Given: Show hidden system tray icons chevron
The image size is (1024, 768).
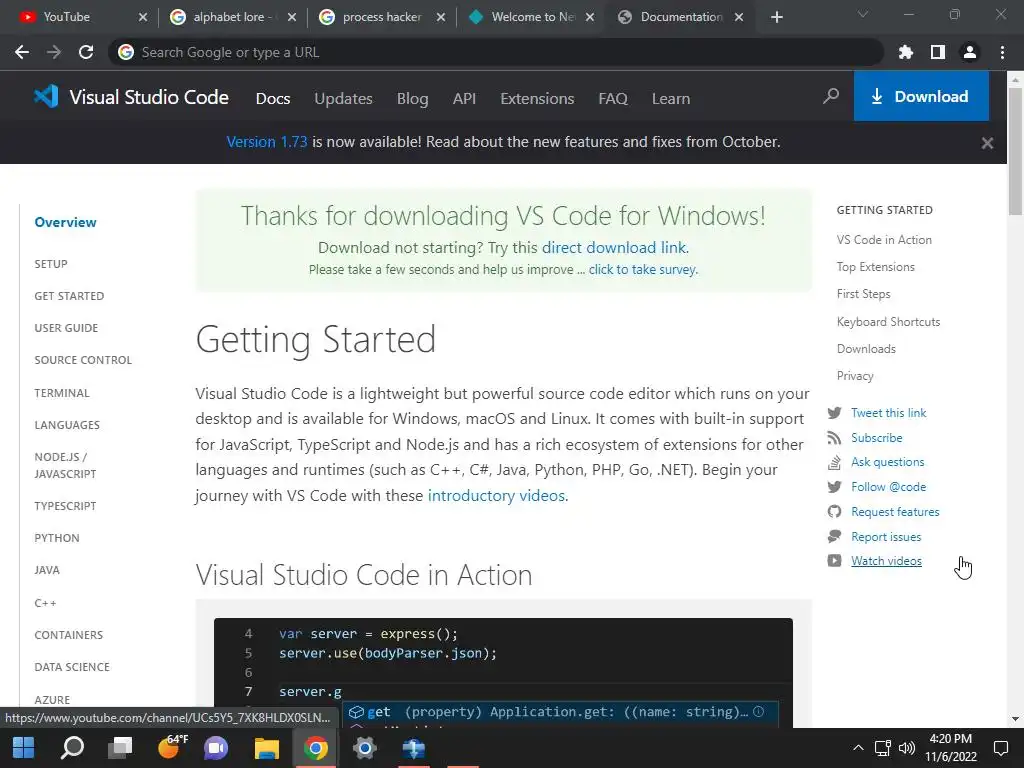Looking at the screenshot, I should point(858,748).
